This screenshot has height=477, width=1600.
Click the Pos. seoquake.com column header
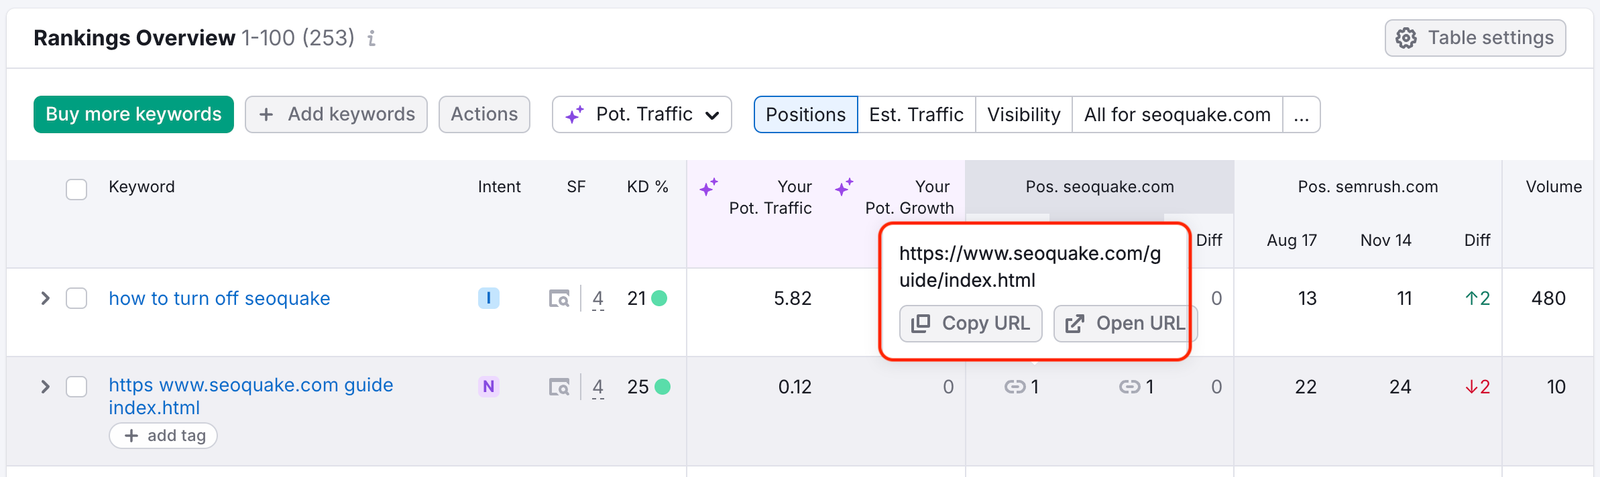1100,187
